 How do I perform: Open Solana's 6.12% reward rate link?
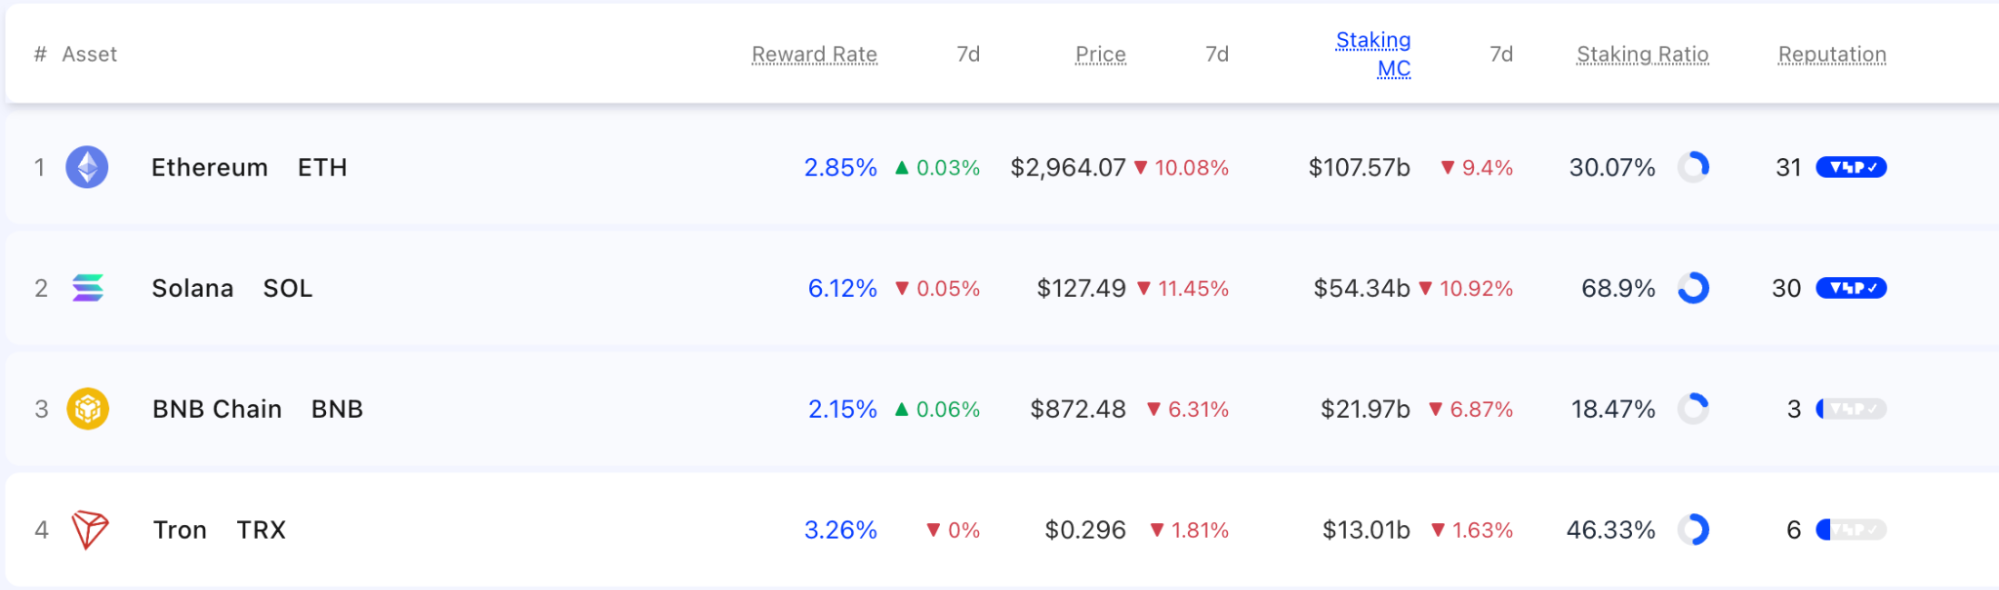tap(840, 288)
